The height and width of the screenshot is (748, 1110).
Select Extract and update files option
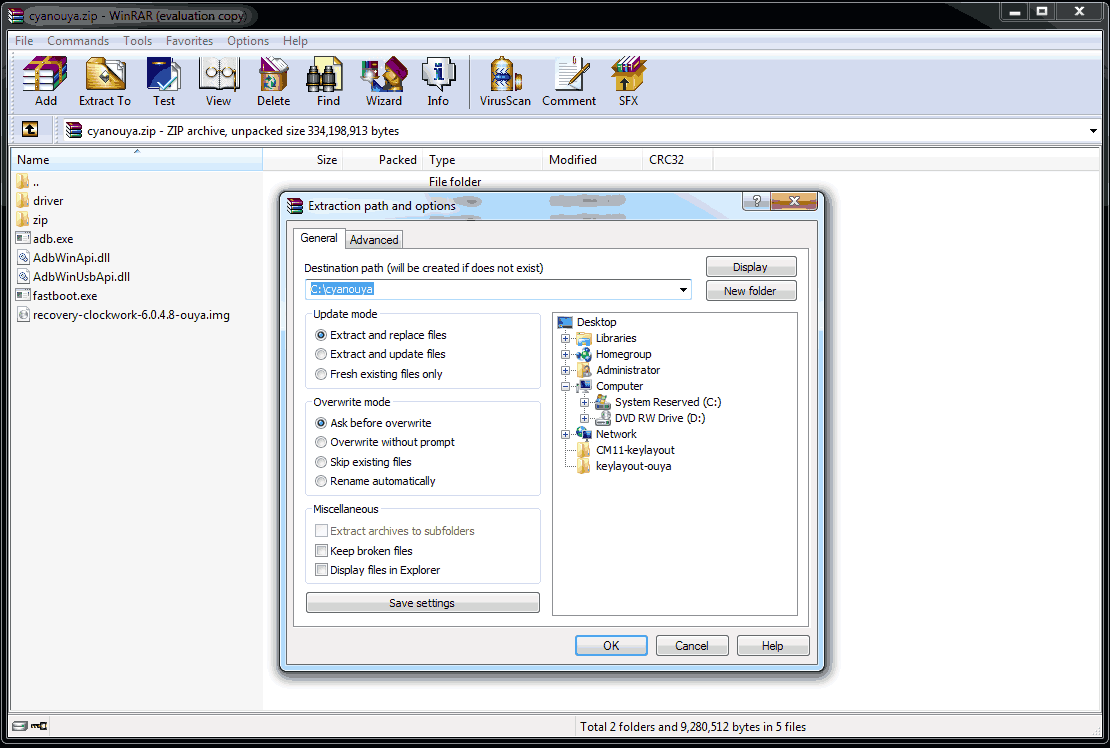(321, 354)
